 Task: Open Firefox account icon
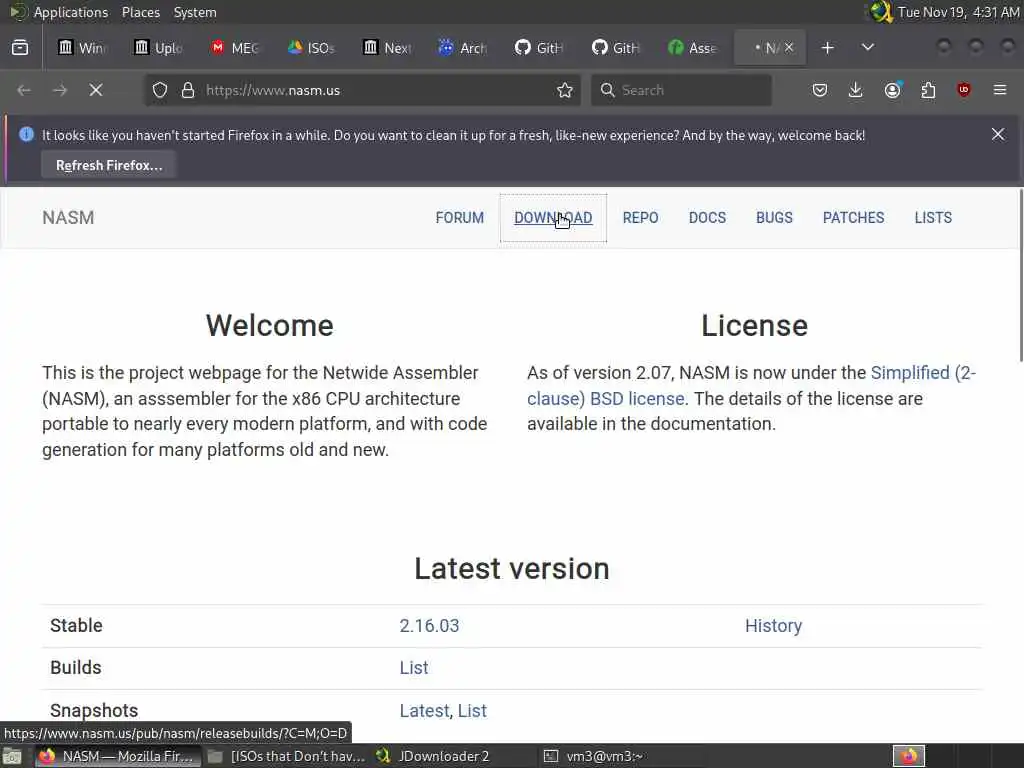(x=893, y=90)
